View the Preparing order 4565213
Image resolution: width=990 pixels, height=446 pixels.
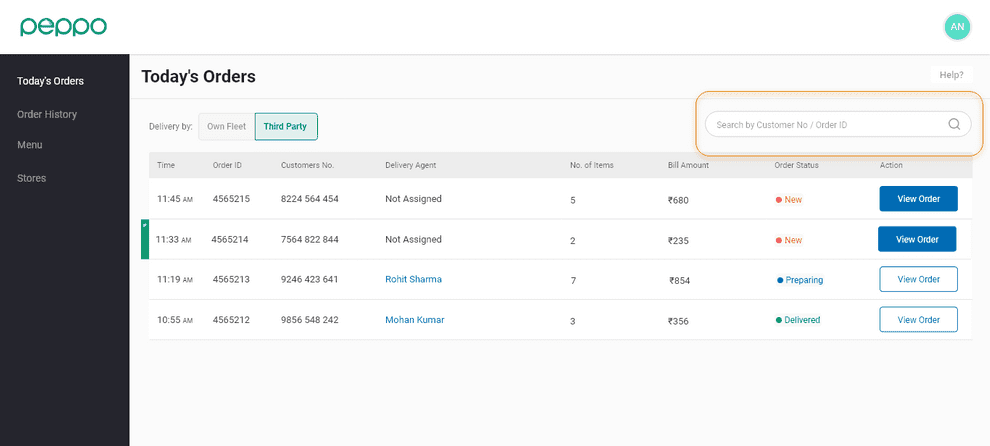click(918, 280)
